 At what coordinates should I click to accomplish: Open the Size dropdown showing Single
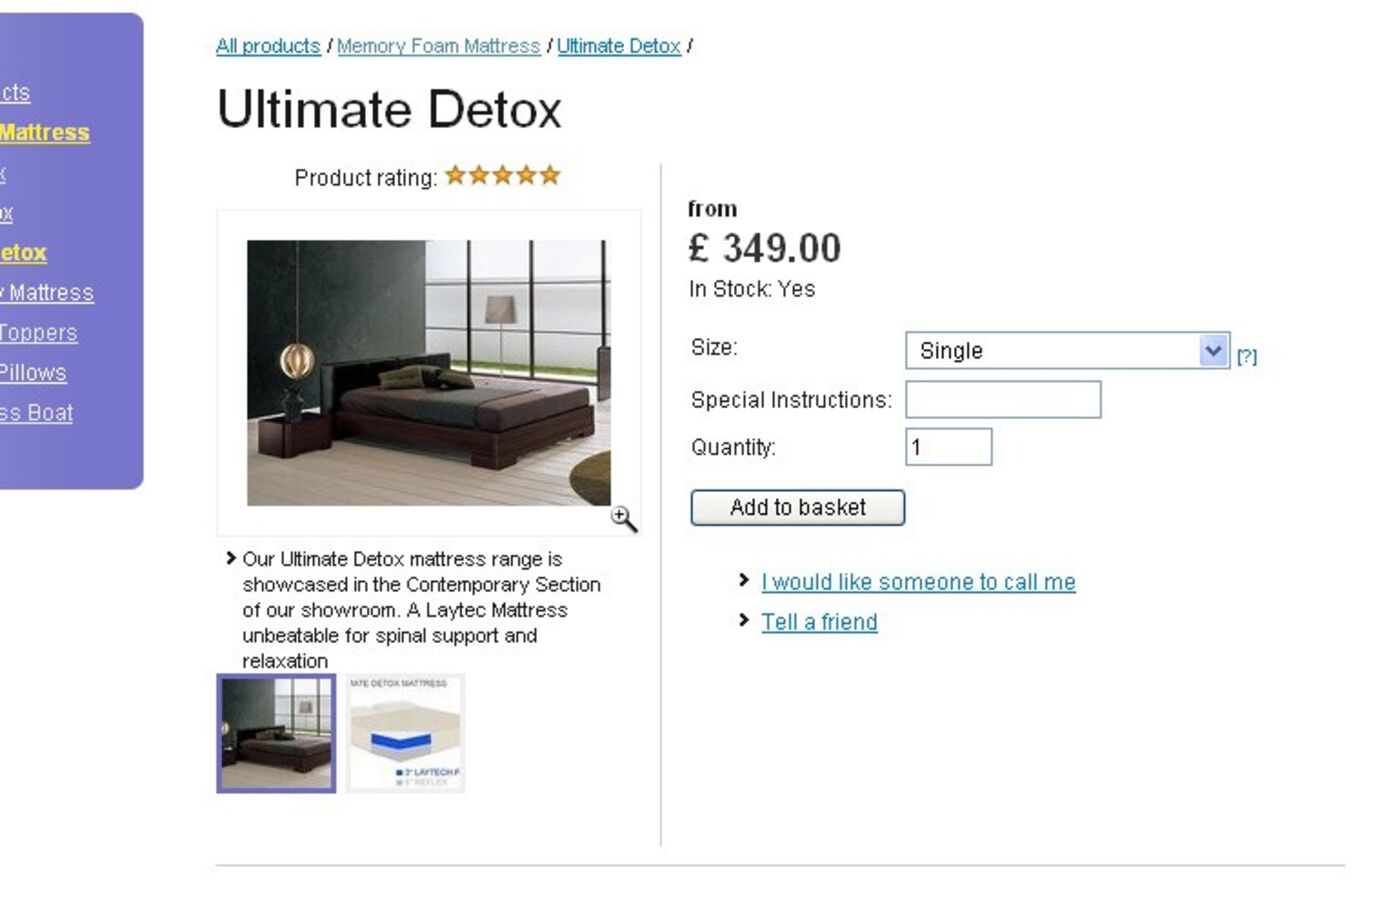point(1067,351)
